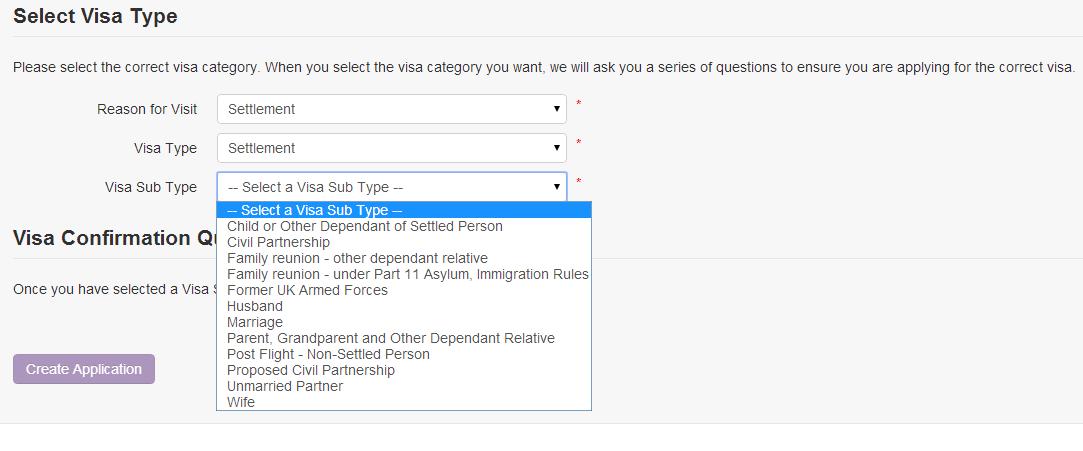Pick Parent, Grandparent and Other Dependant Relative
This screenshot has height=451, width=1083.
point(390,338)
